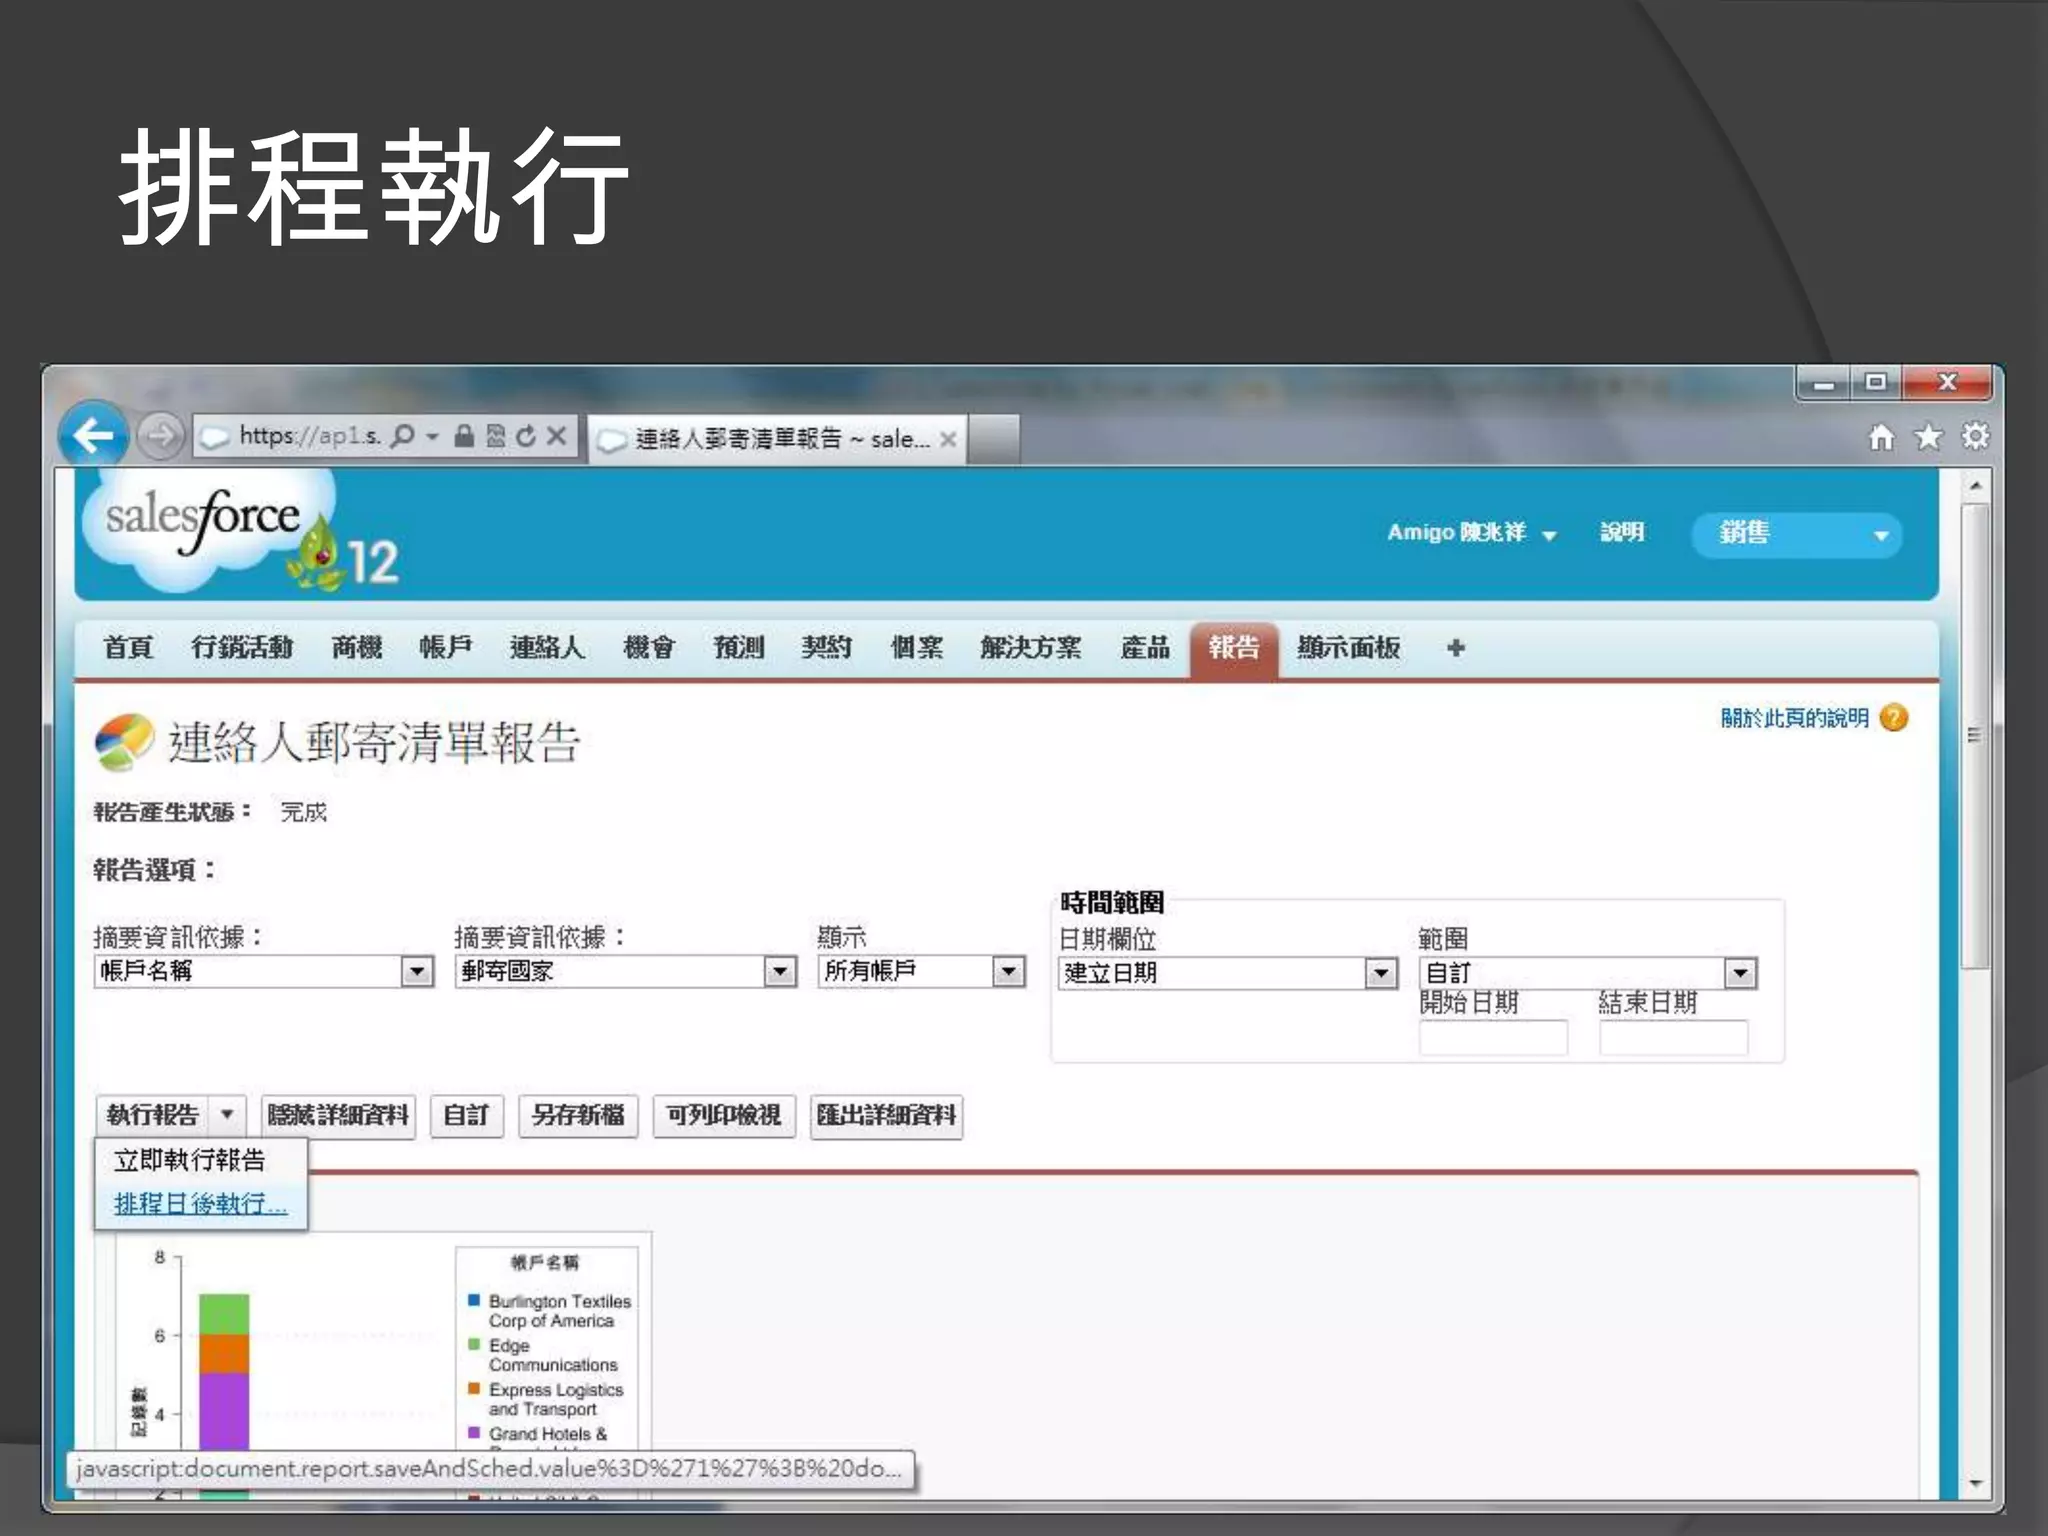
Task: Click the browser home icon
Action: click(x=1881, y=437)
